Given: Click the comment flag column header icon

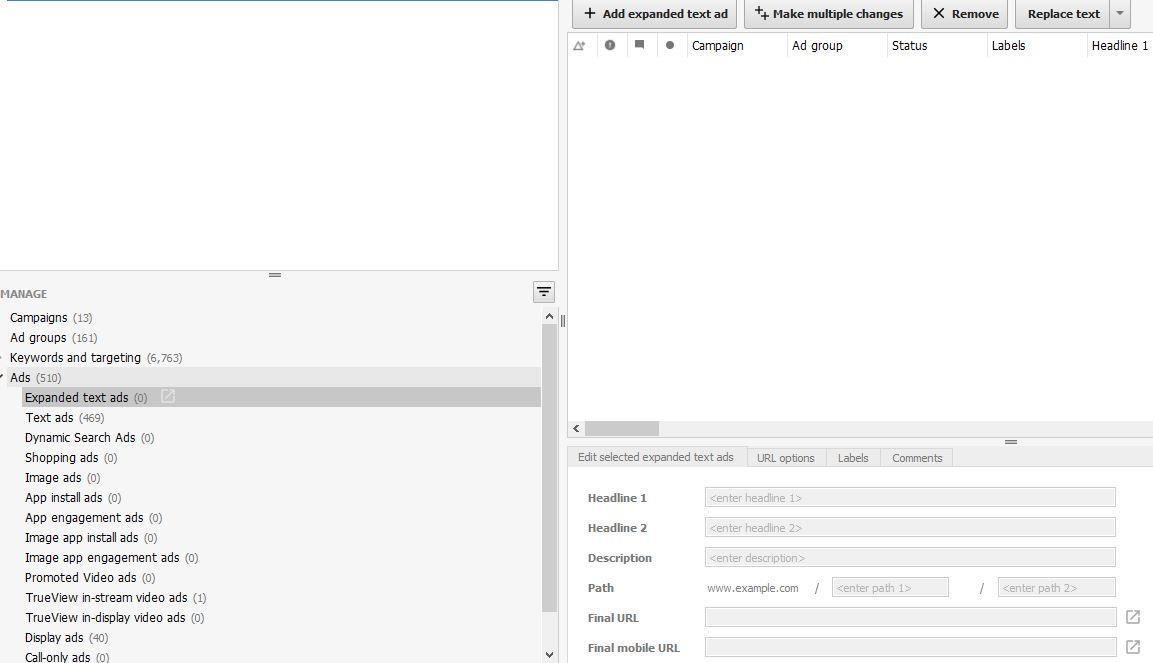Looking at the screenshot, I should (640, 45).
